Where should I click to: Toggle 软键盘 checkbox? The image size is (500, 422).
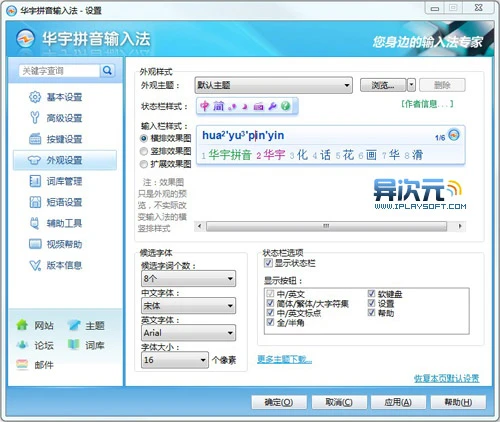tap(371, 294)
